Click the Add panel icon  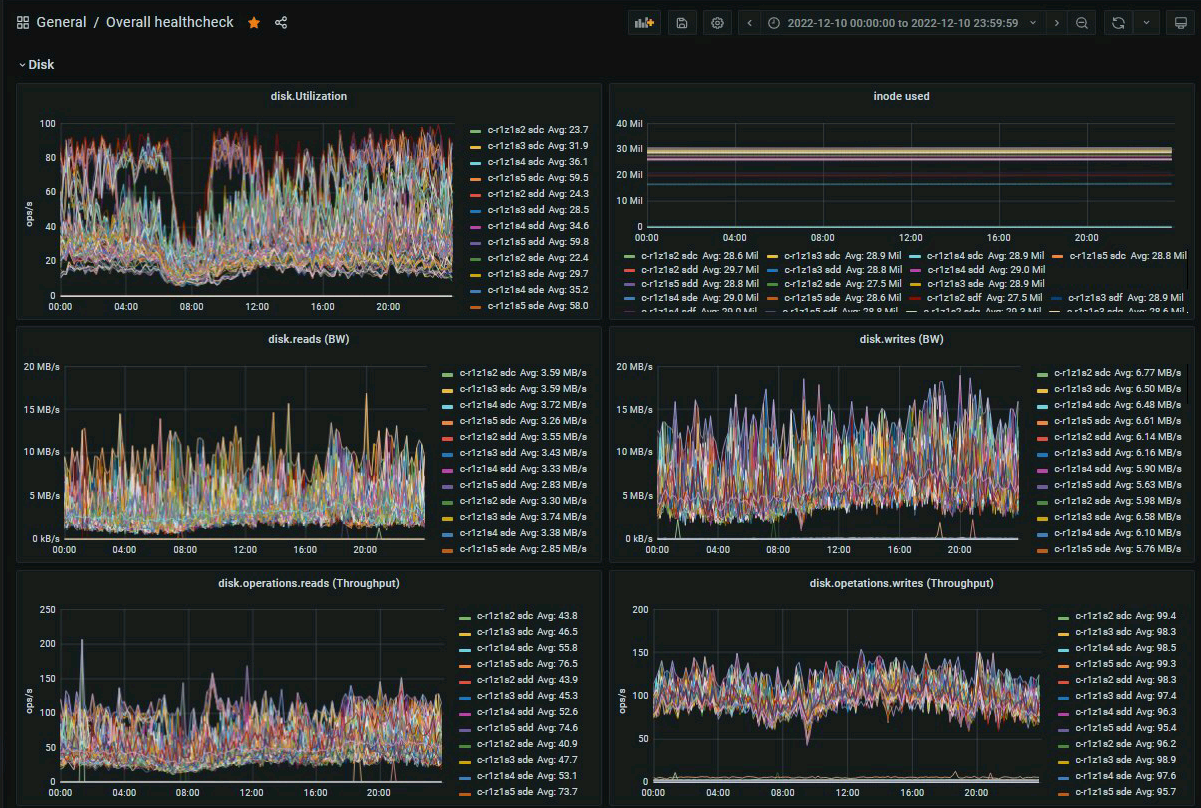pos(644,23)
